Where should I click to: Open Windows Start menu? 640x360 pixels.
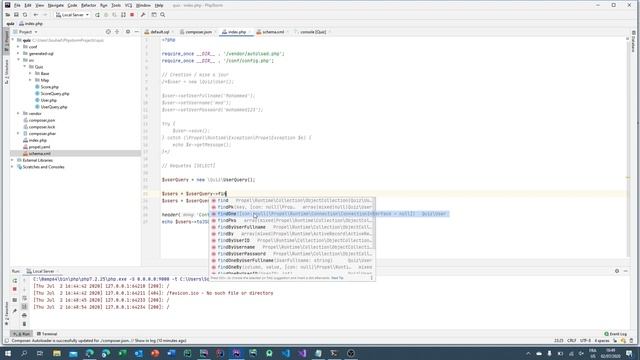coord(7,353)
